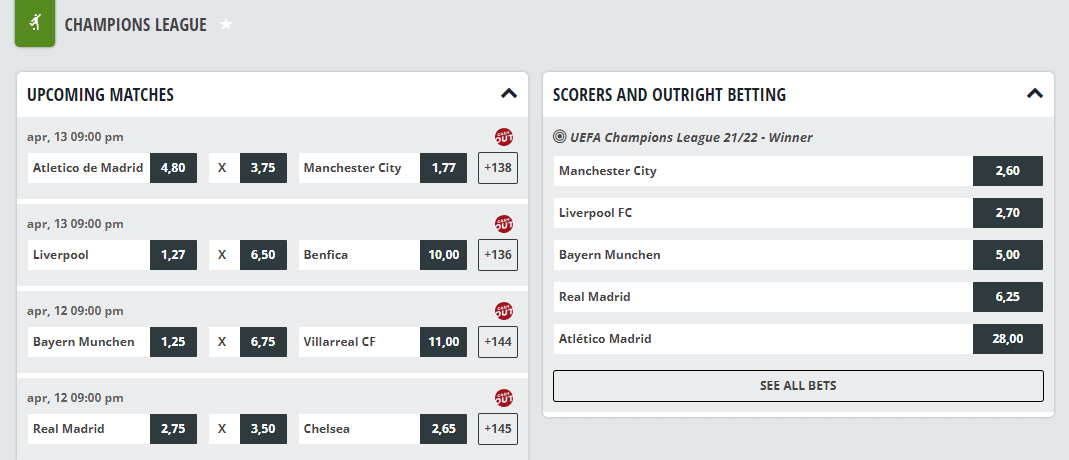
Task: Open +138 more markets for Atletico match
Action: (498, 168)
